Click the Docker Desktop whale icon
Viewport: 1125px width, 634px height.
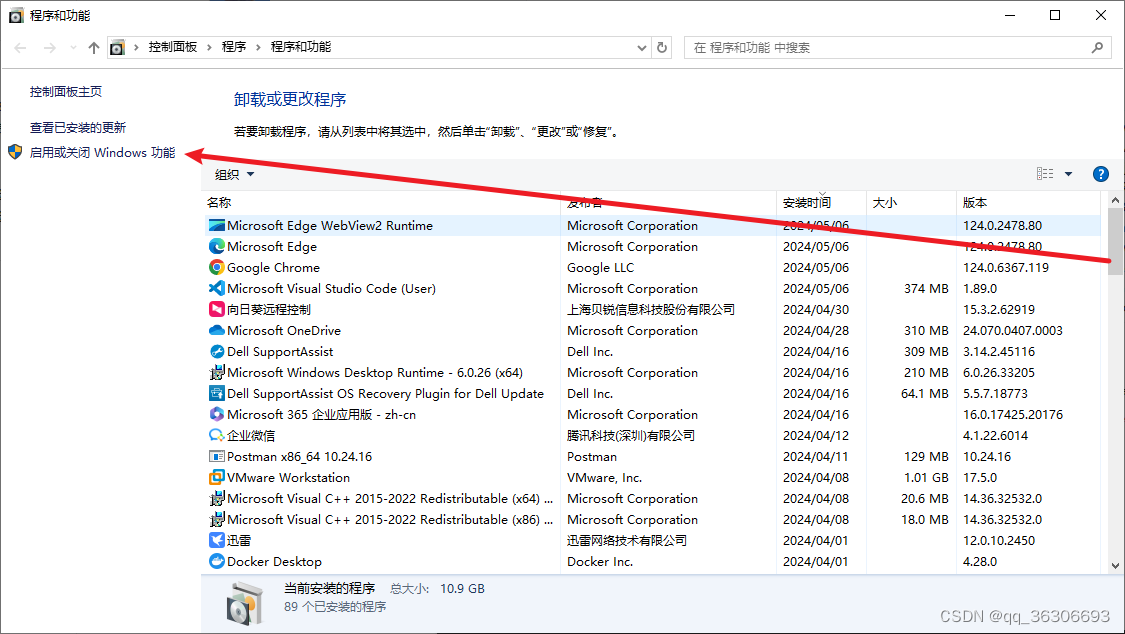[x=217, y=561]
